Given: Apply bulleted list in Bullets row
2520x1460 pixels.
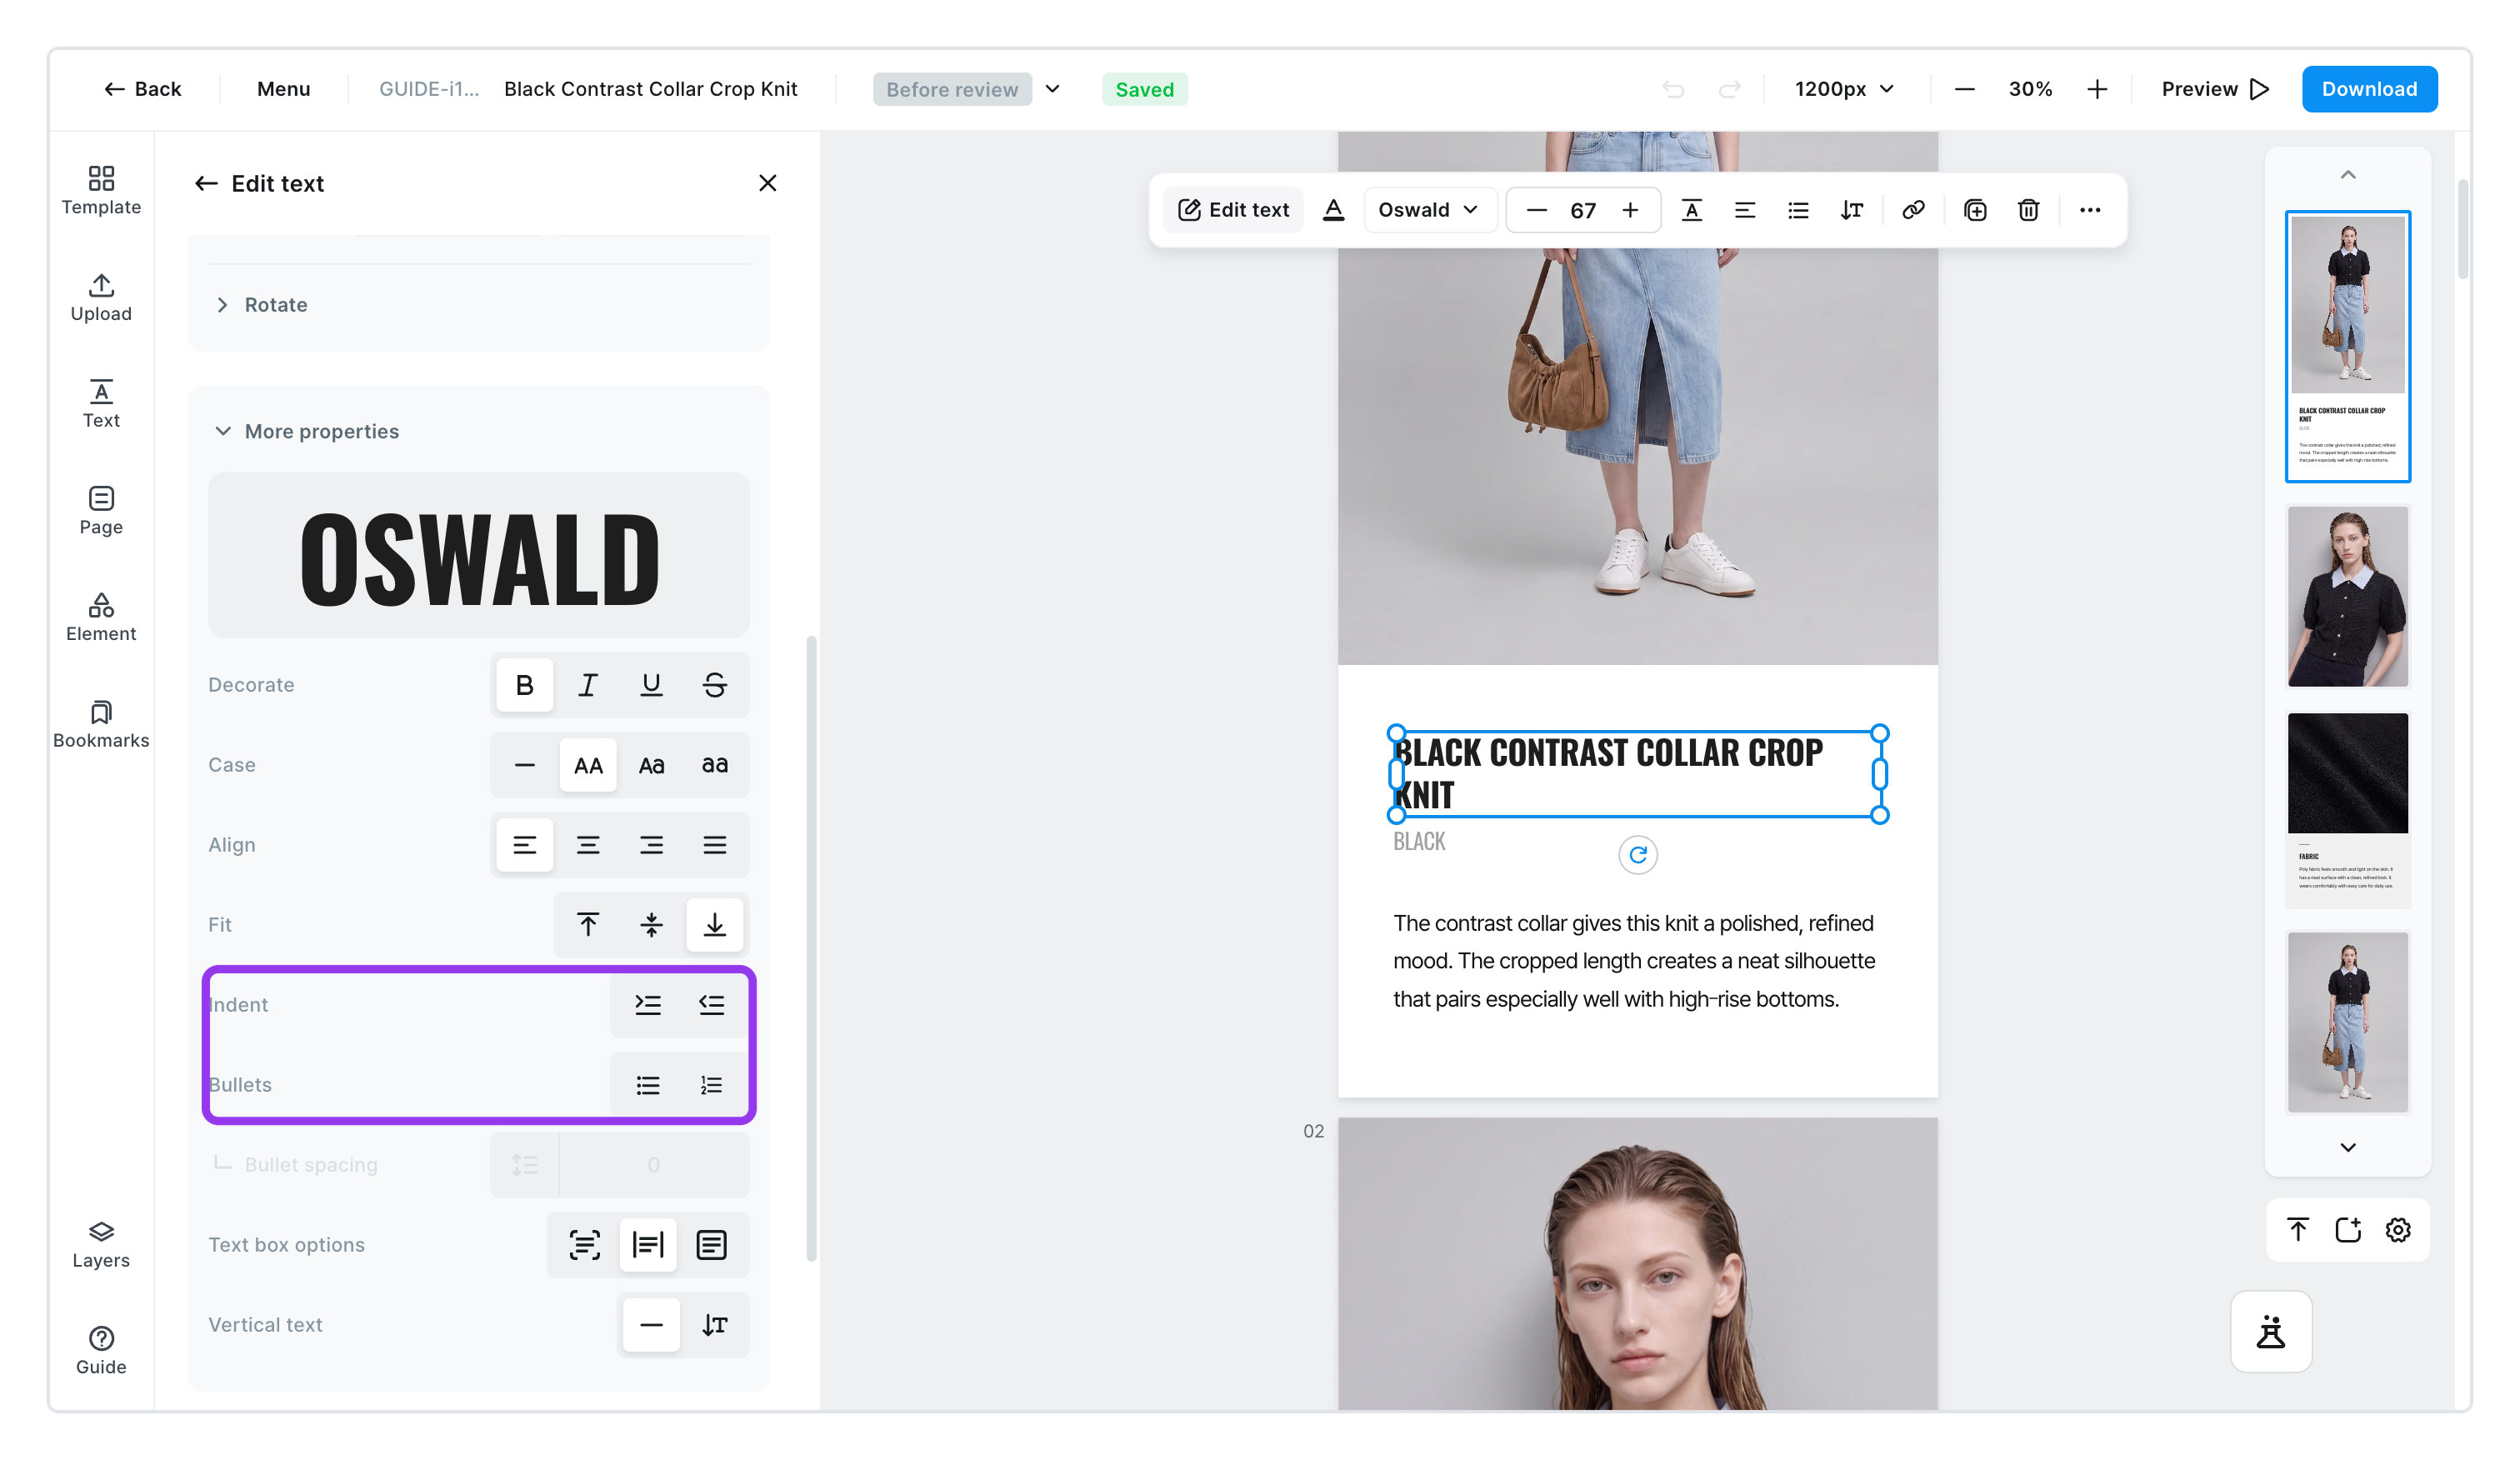Looking at the screenshot, I should click(648, 1085).
